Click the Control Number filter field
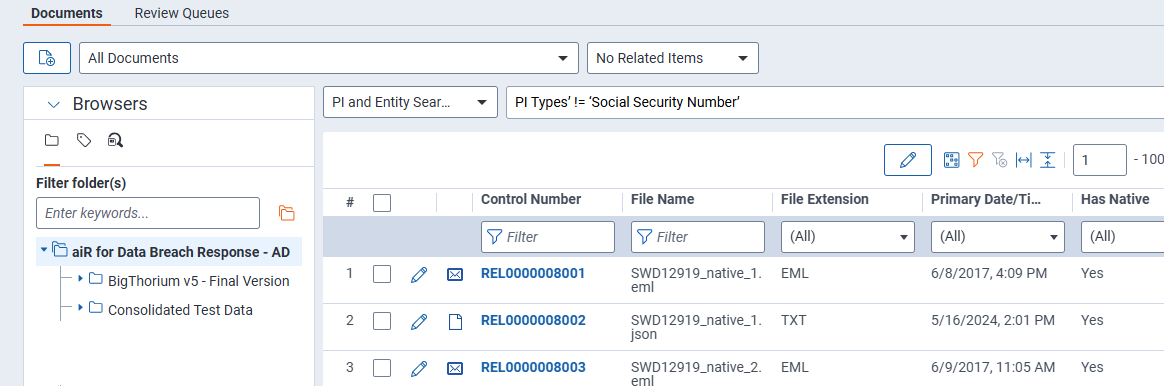 548,237
